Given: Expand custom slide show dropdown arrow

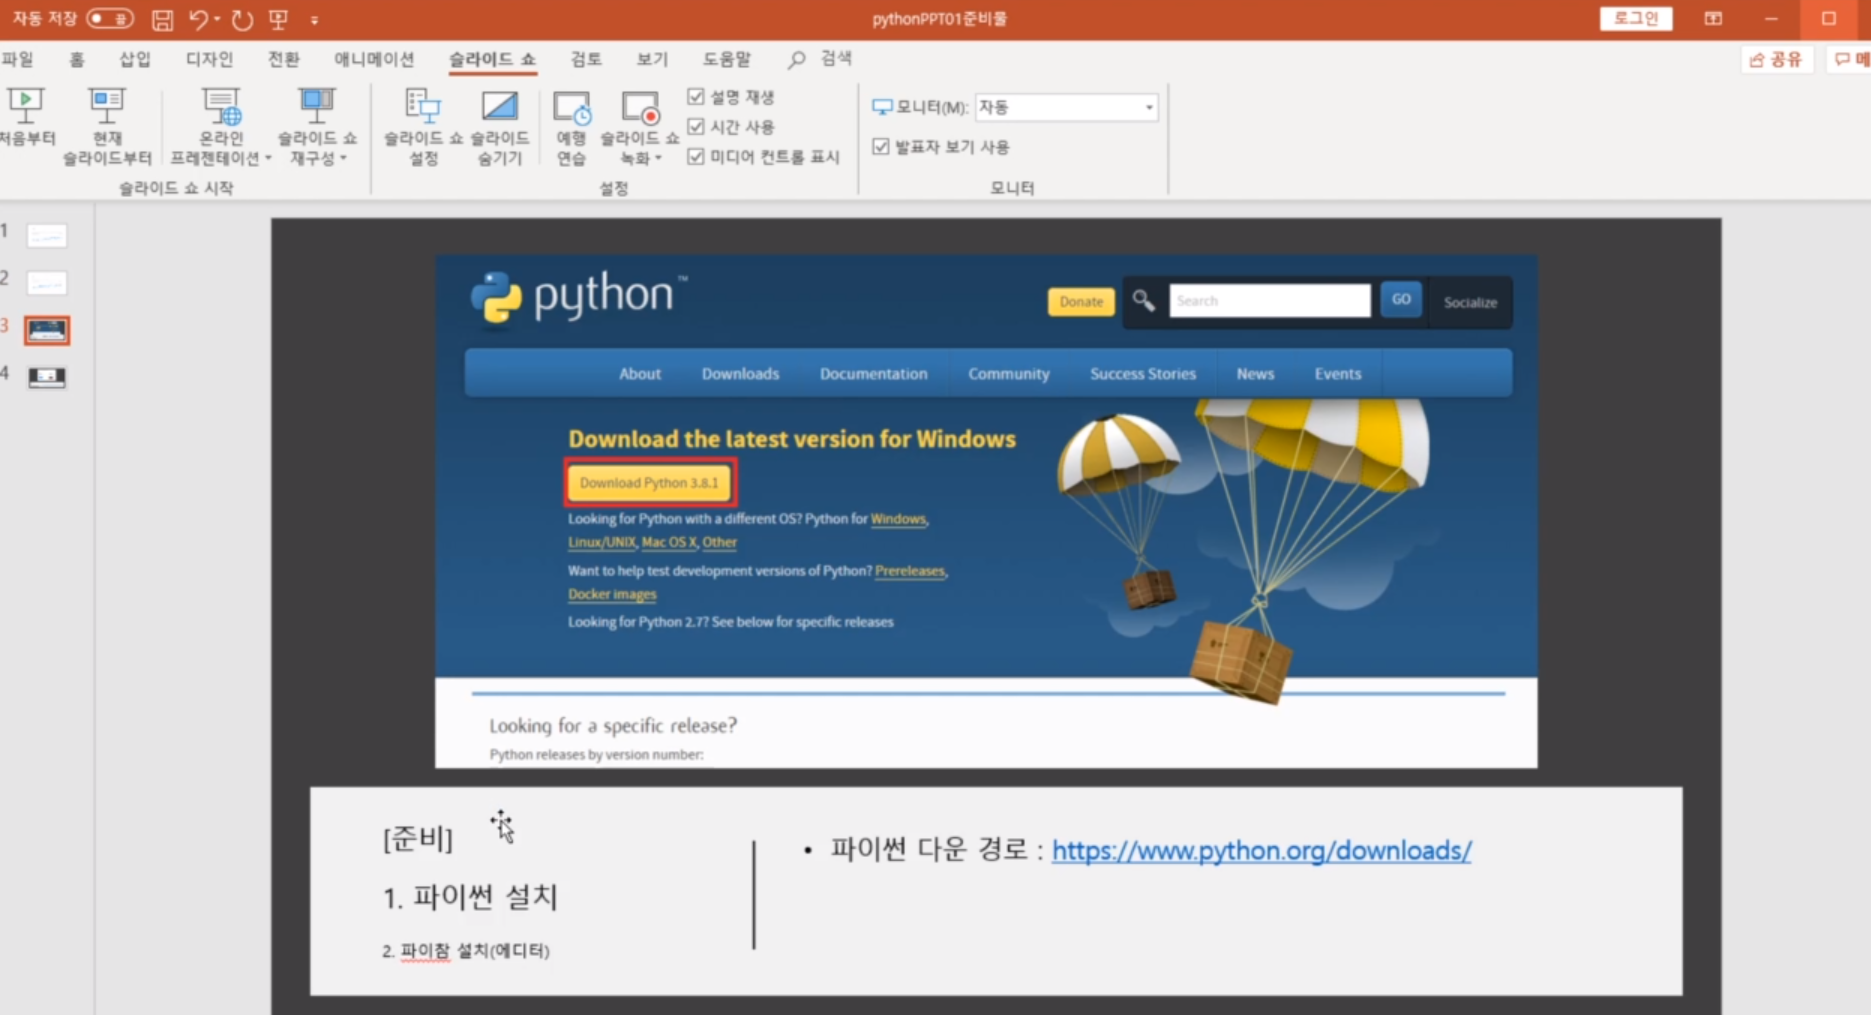Looking at the screenshot, I should click(x=343, y=158).
